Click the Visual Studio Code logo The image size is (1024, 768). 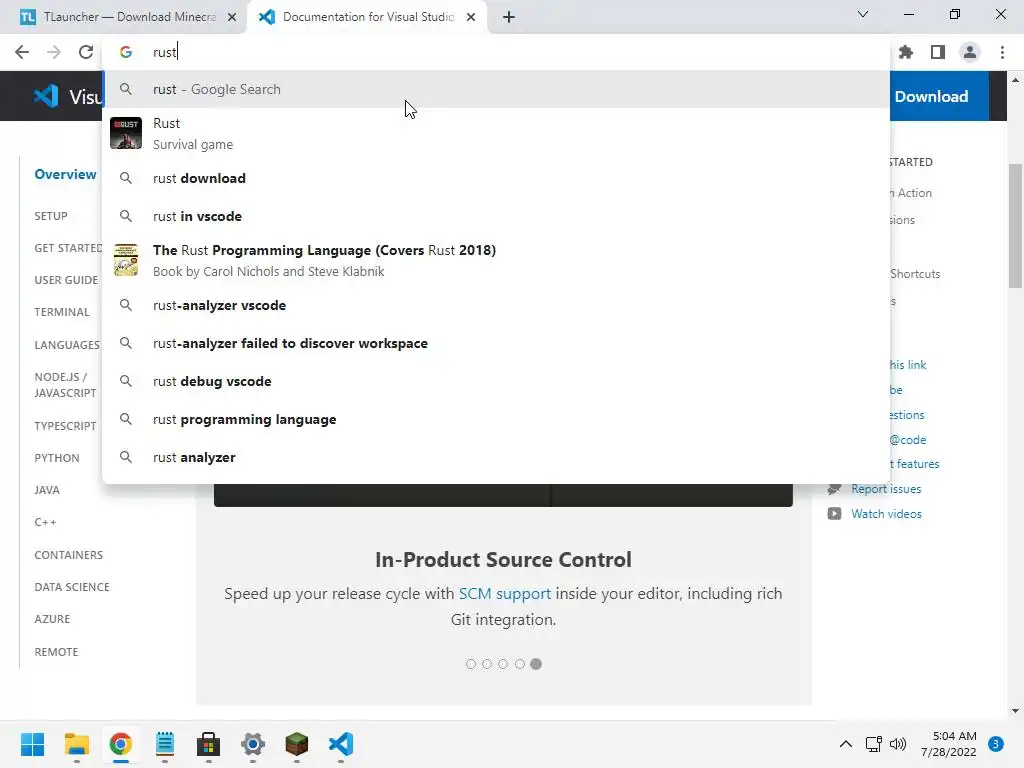click(x=46, y=97)
